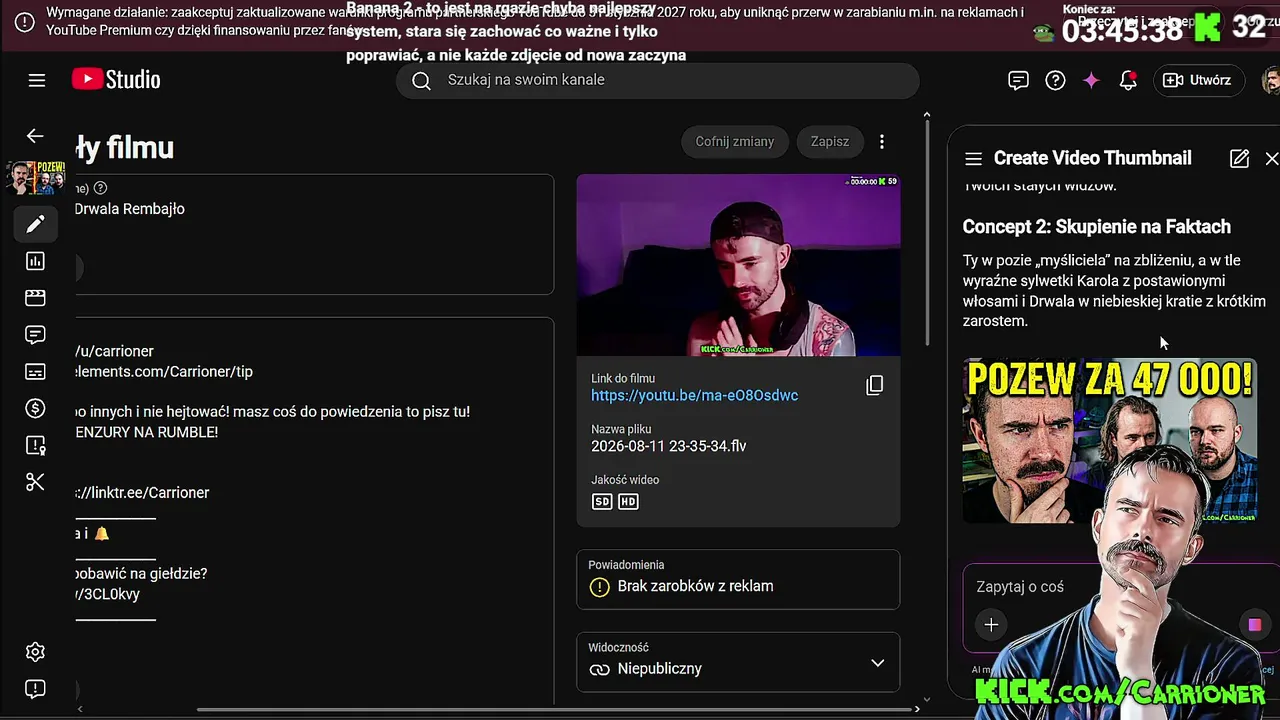Click the video thumbnail in the left sidebar
1280x720 pixels.
click(x=35, y=178)
